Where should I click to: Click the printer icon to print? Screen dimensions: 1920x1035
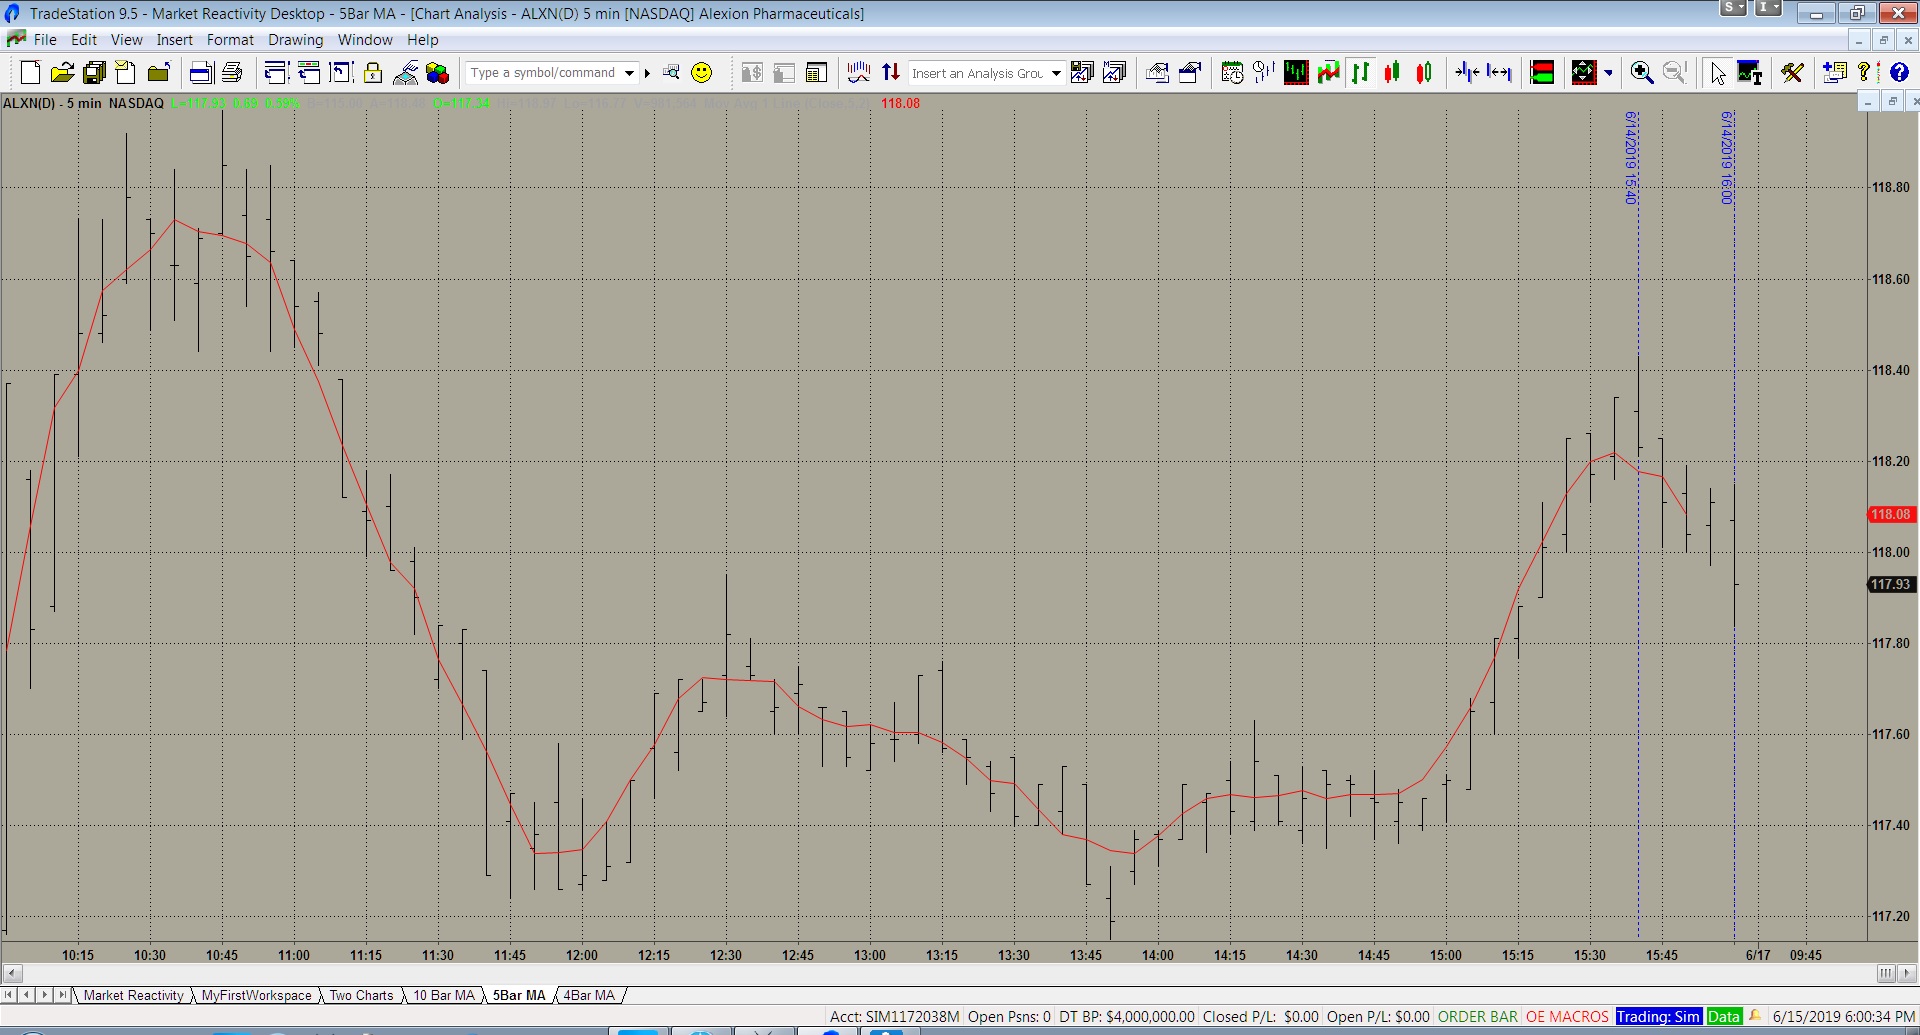click(x=232, y=72)
